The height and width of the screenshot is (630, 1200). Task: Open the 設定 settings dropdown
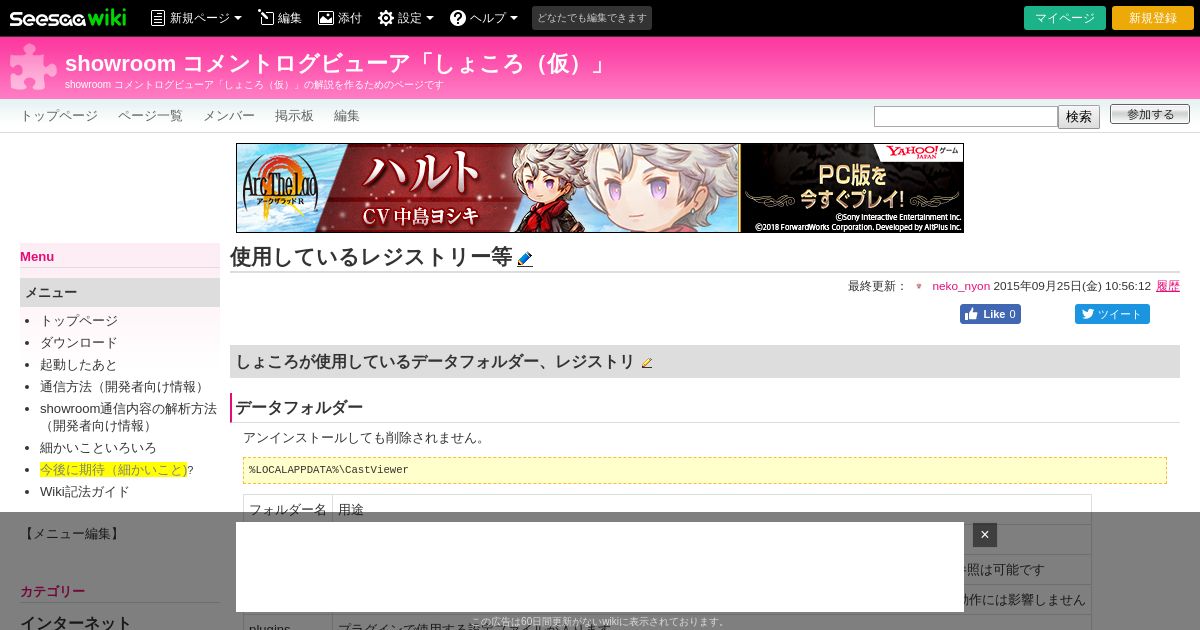pos(405,18)
